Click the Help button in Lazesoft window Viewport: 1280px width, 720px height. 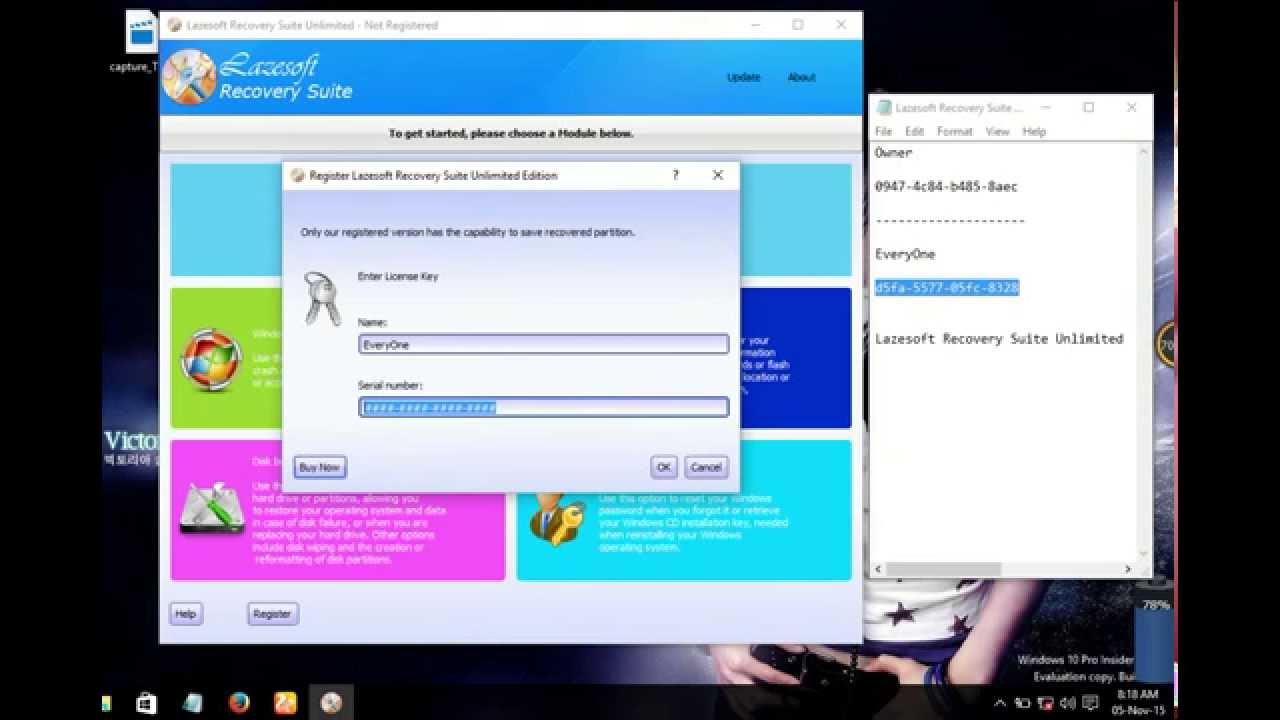point(185,614)
